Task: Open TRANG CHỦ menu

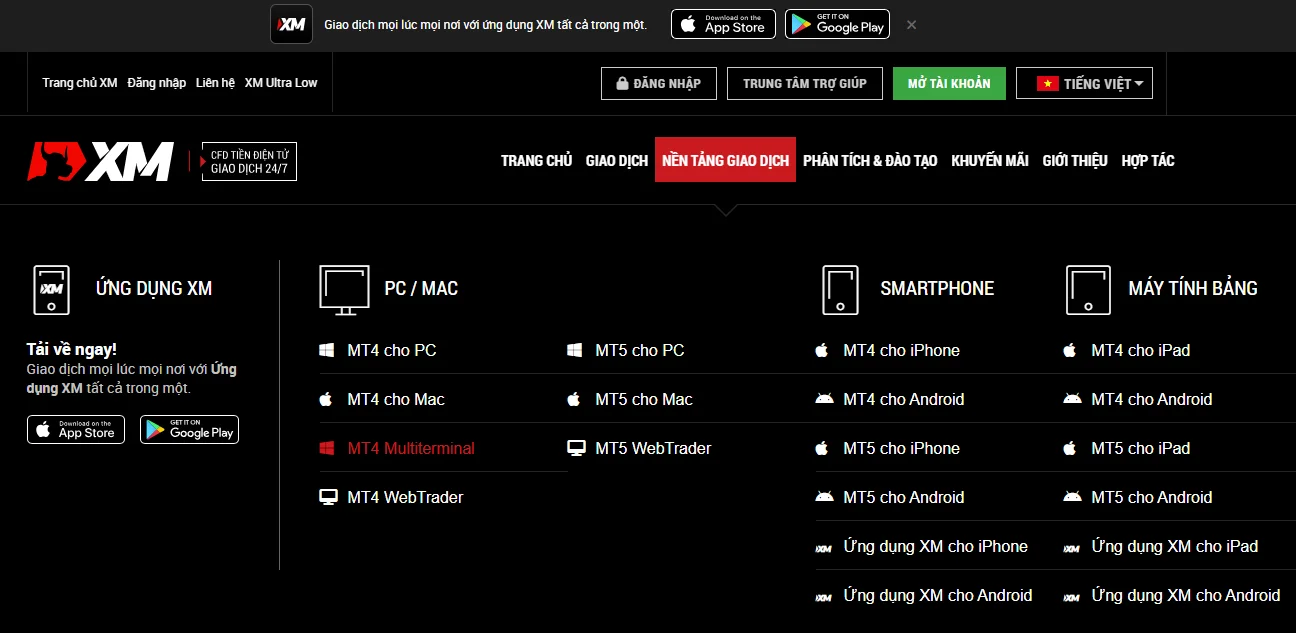Action: (x=537, y=160)
